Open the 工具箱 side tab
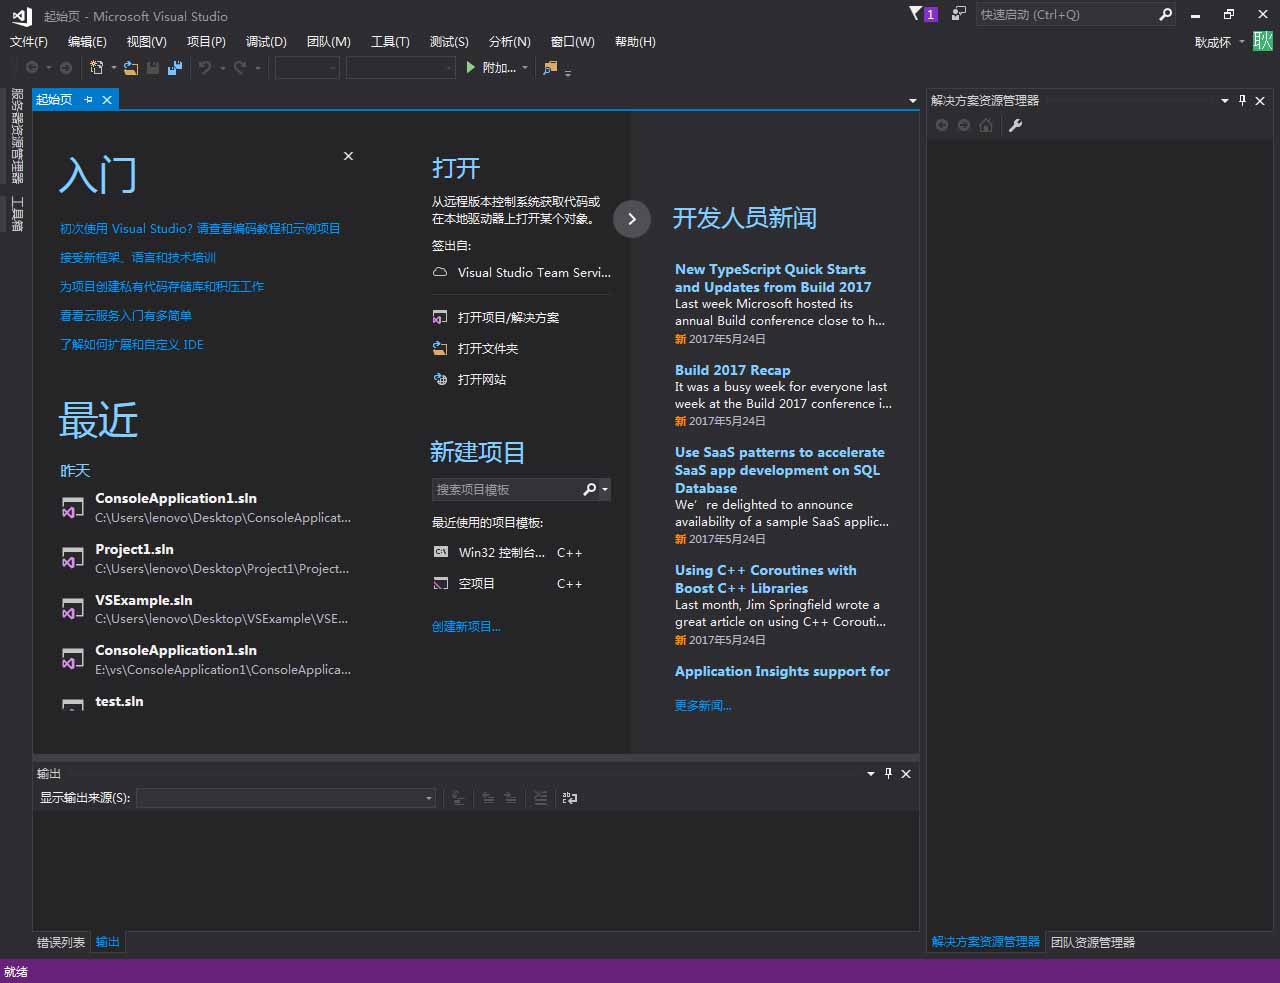1280x983 pixels. click(x=17, y=214)
